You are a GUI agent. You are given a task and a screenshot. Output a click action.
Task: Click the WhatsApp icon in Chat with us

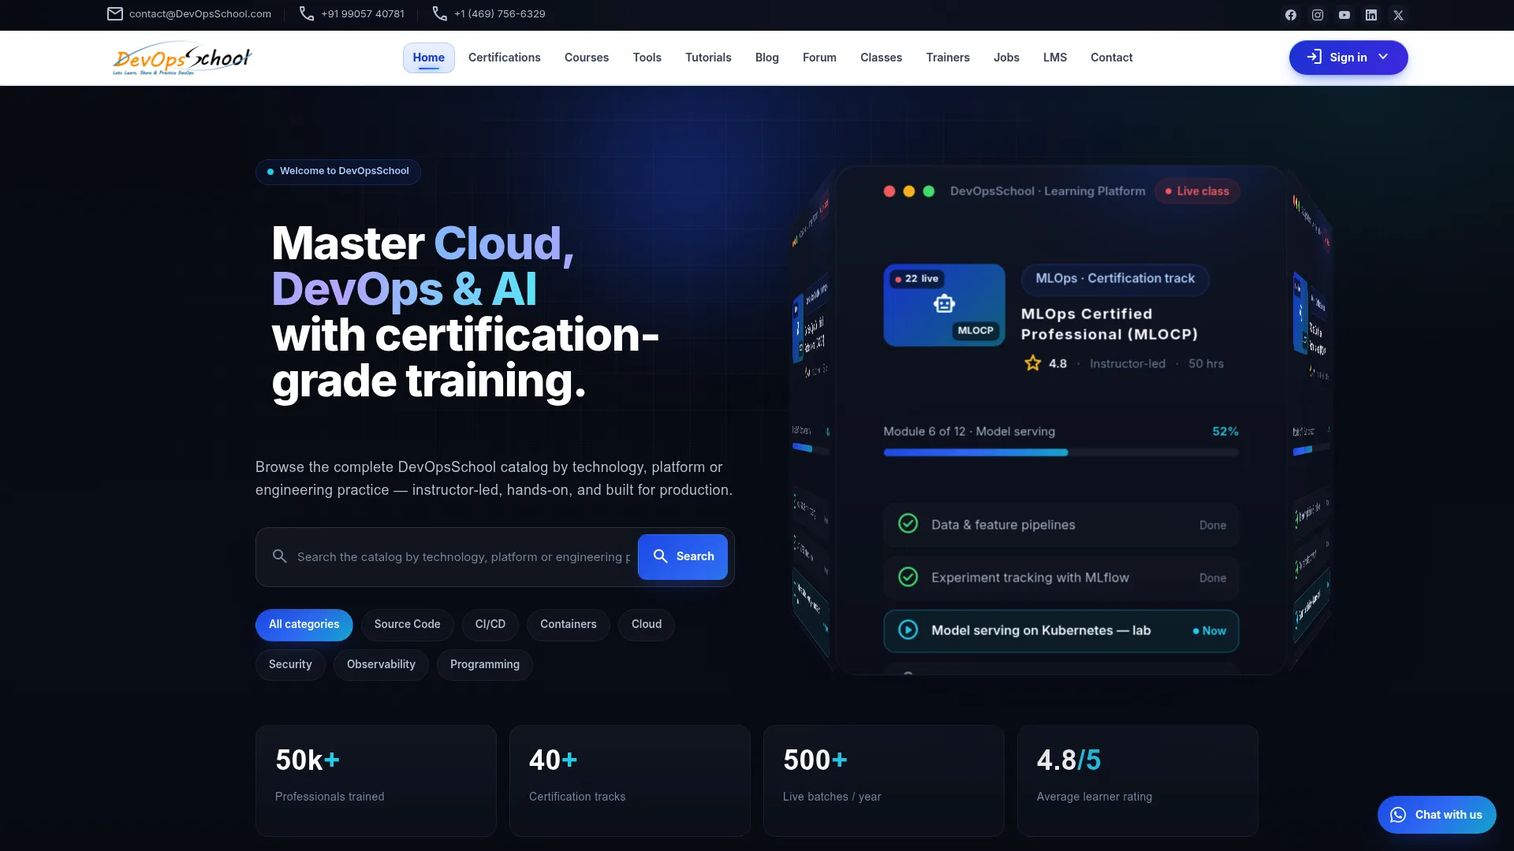click(x=1398, y=815)
